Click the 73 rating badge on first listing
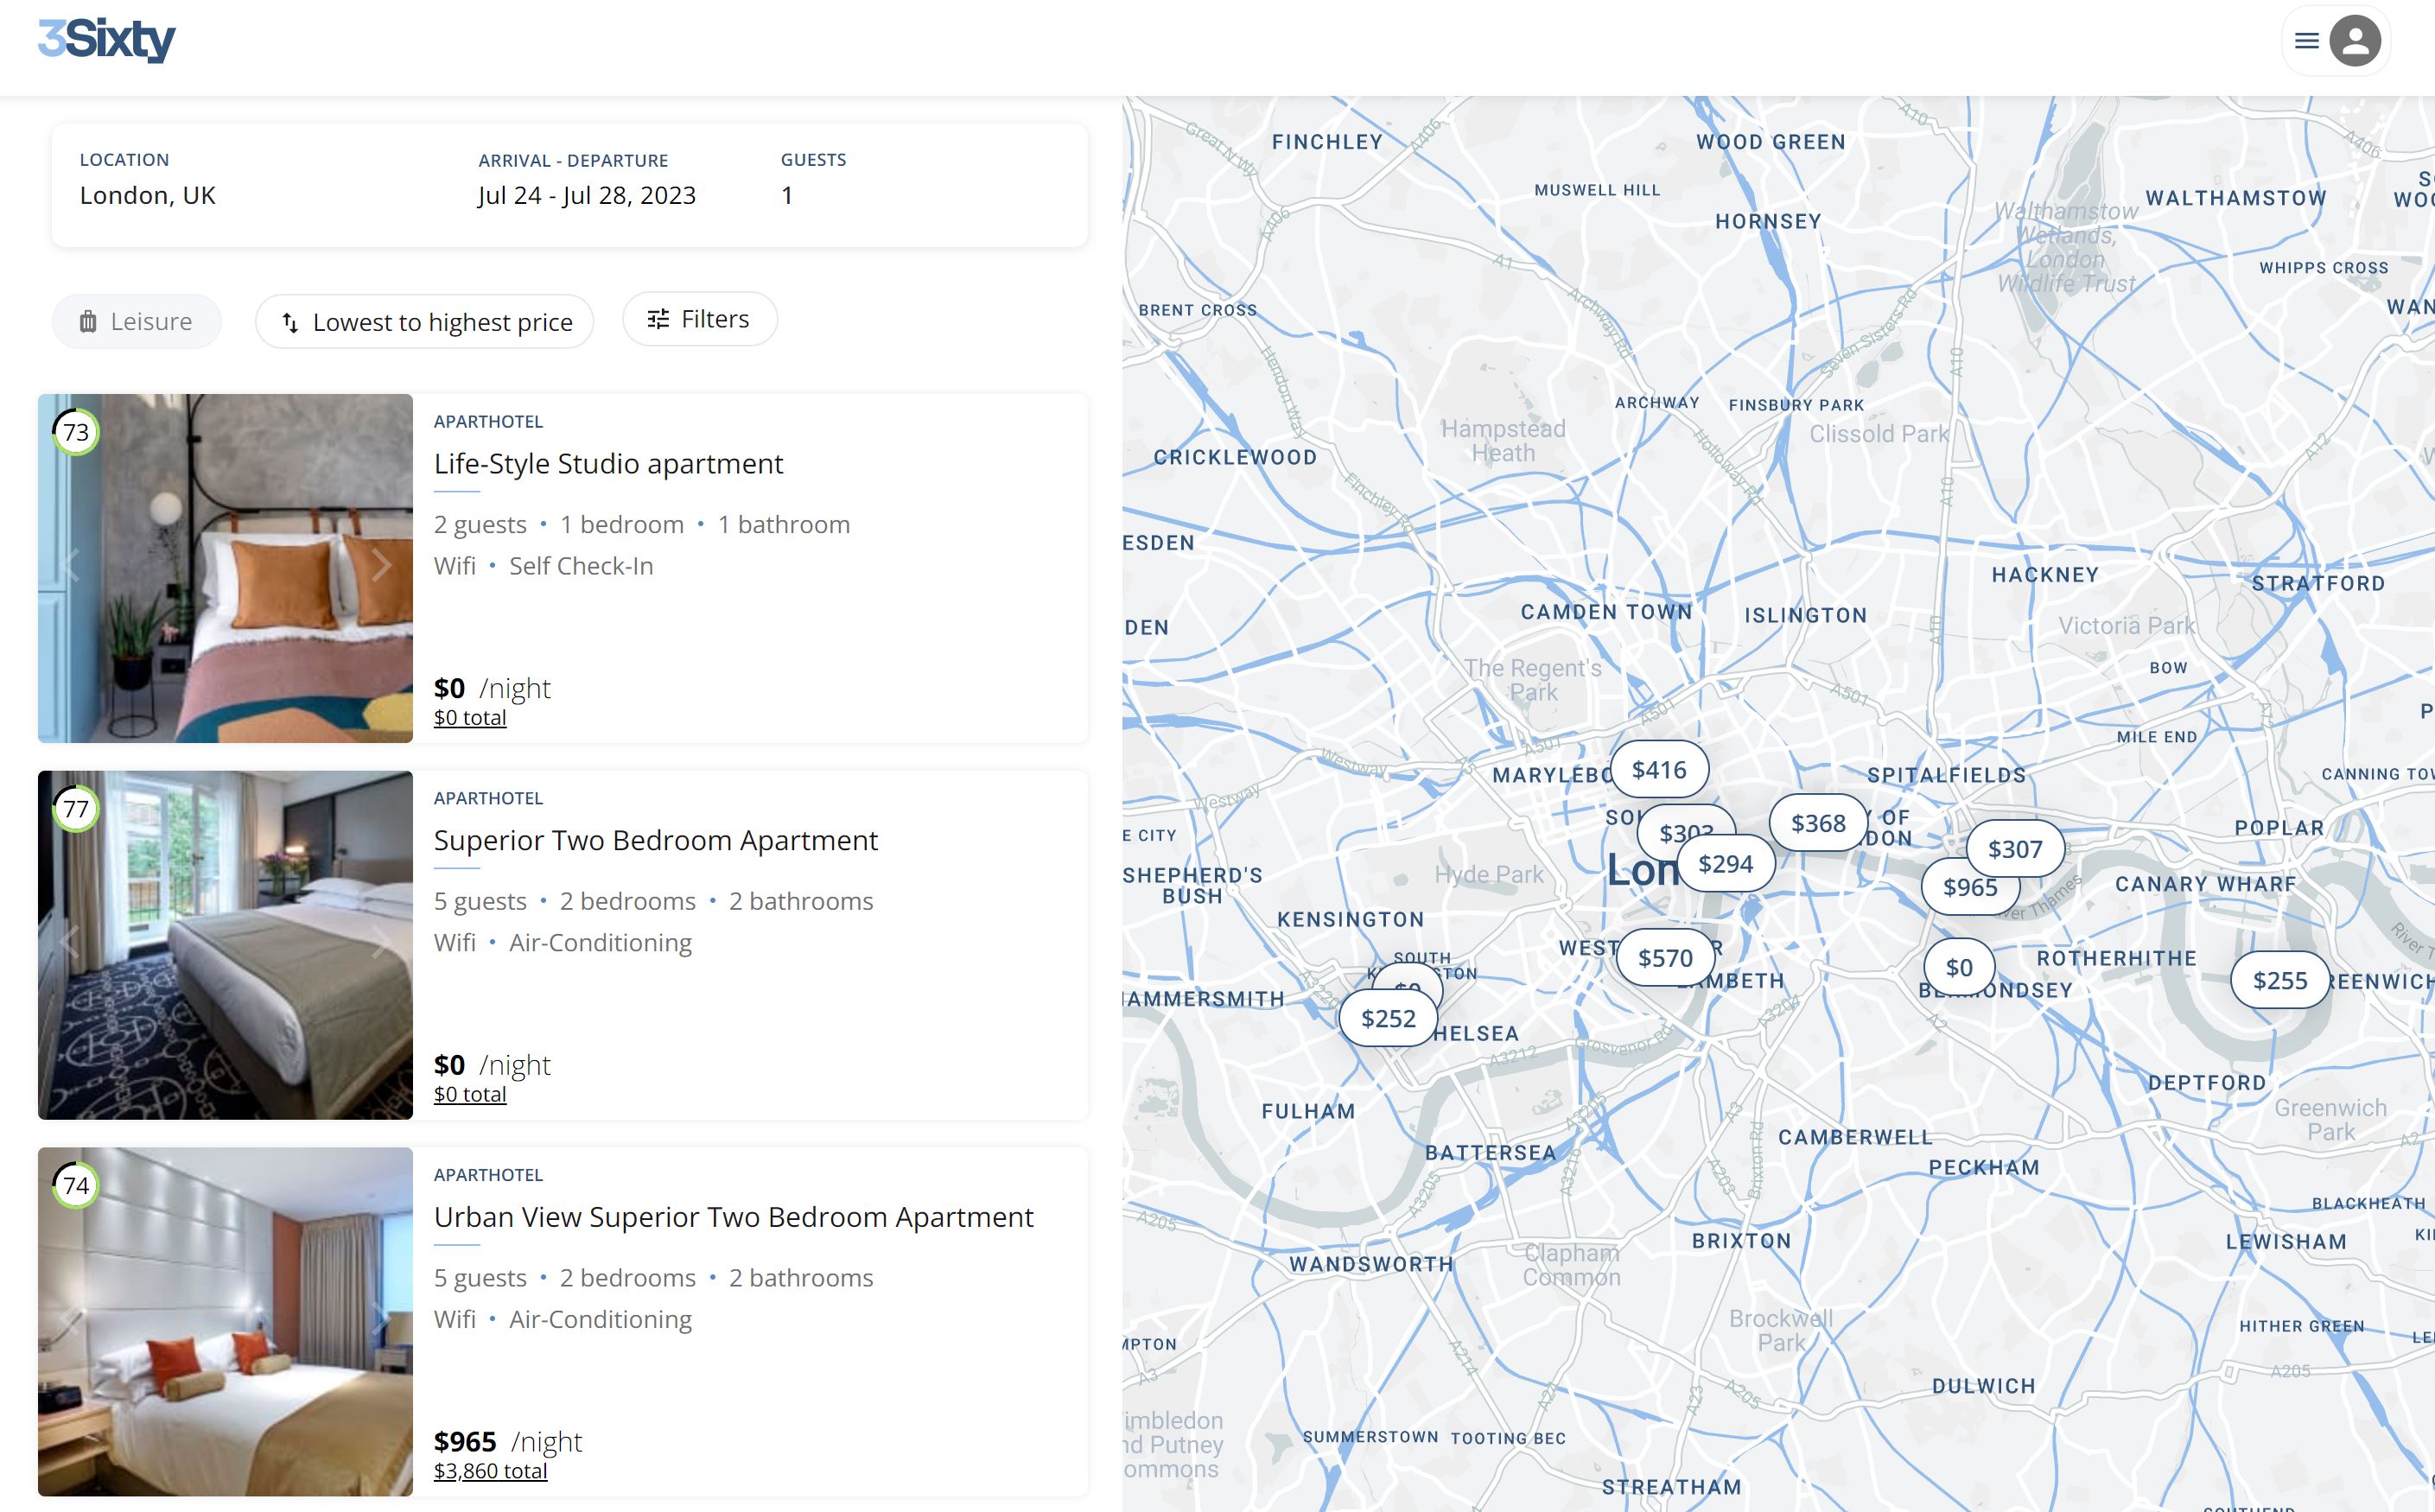 coord(76,432)
